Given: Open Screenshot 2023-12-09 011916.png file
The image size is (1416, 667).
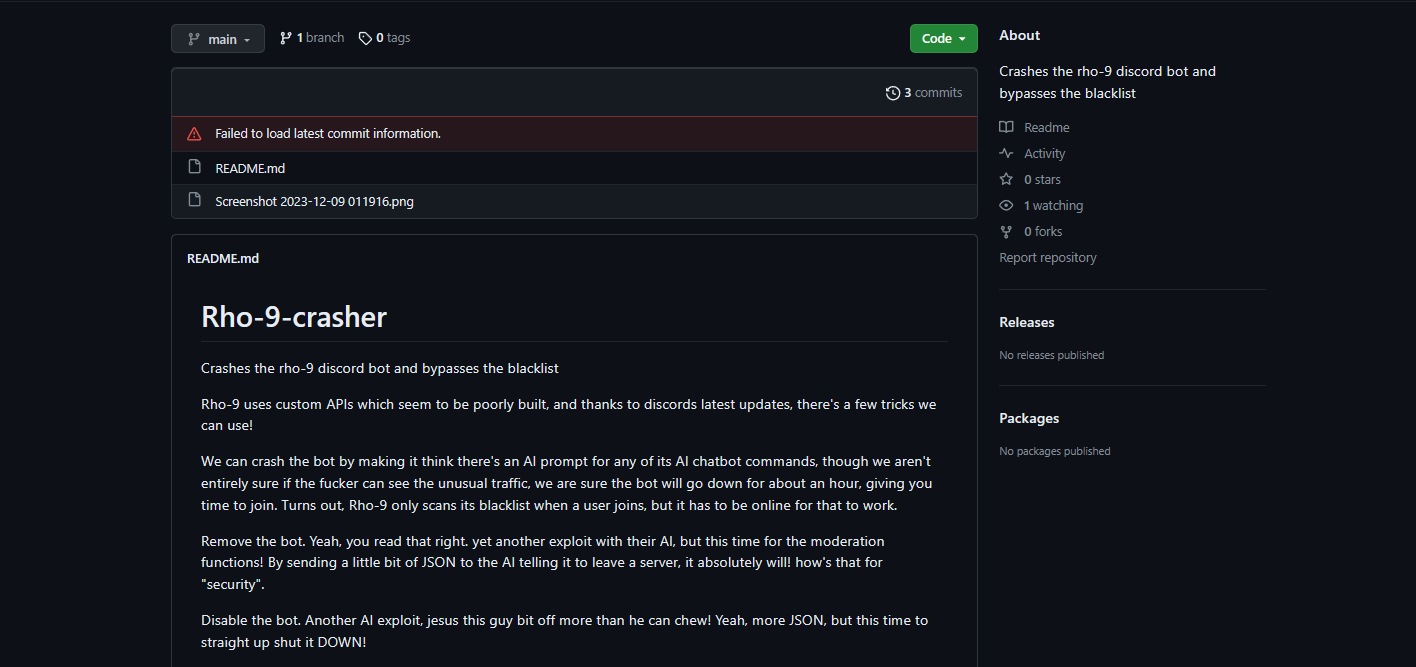Looking at the screenshot, I should tap(314, 201).
